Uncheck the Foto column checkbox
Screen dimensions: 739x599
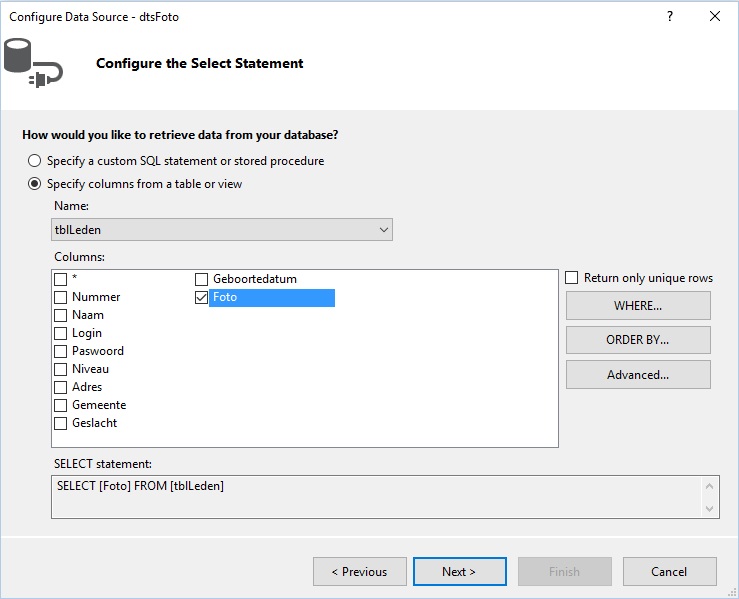click(201, 297)
